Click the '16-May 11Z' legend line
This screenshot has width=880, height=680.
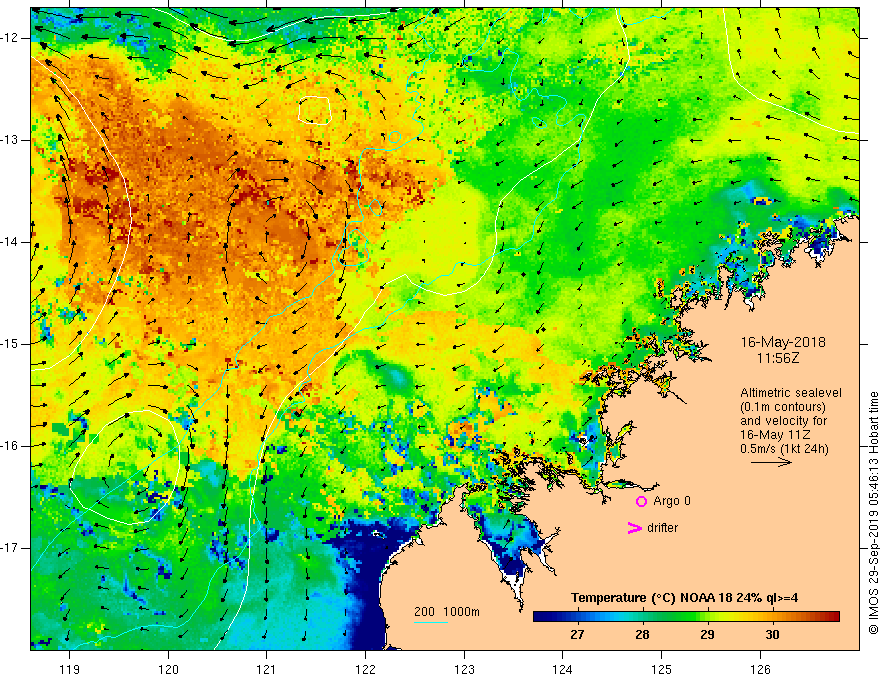(x=774, y=435)
